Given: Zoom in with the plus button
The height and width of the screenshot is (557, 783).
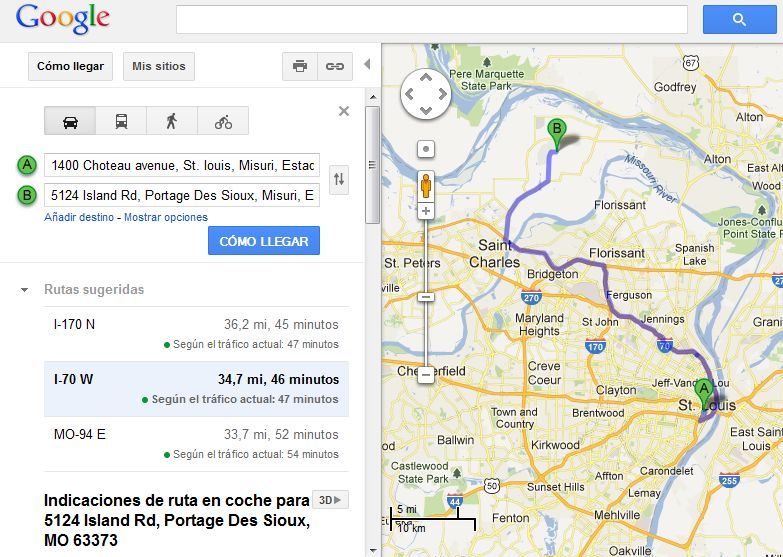Looking at the screenshot, I should (x=426, y=211).
